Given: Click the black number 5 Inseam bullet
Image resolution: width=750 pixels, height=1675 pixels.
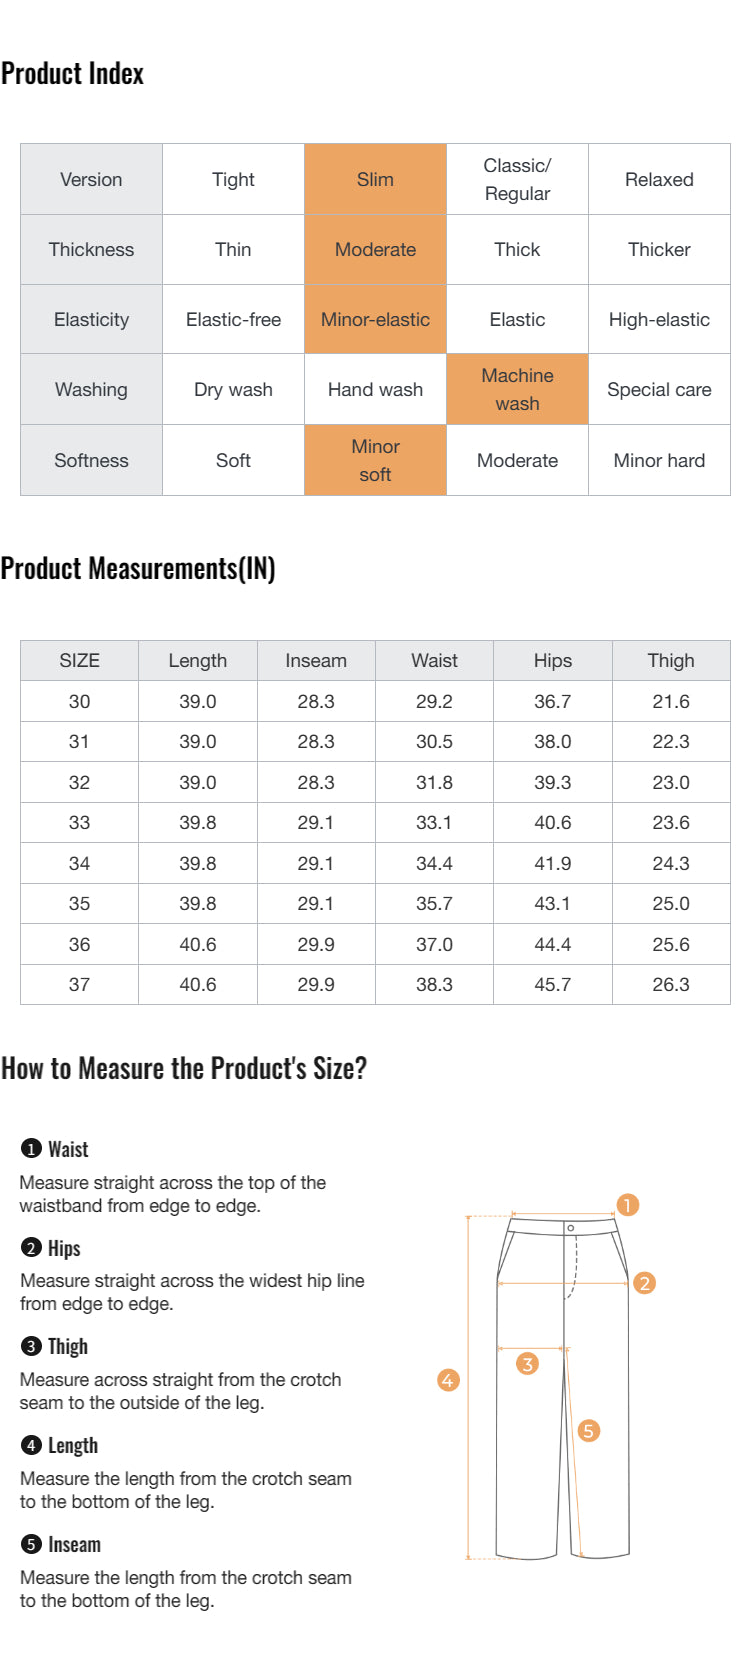Looking at the screenshot, I should coord(31,1545).
